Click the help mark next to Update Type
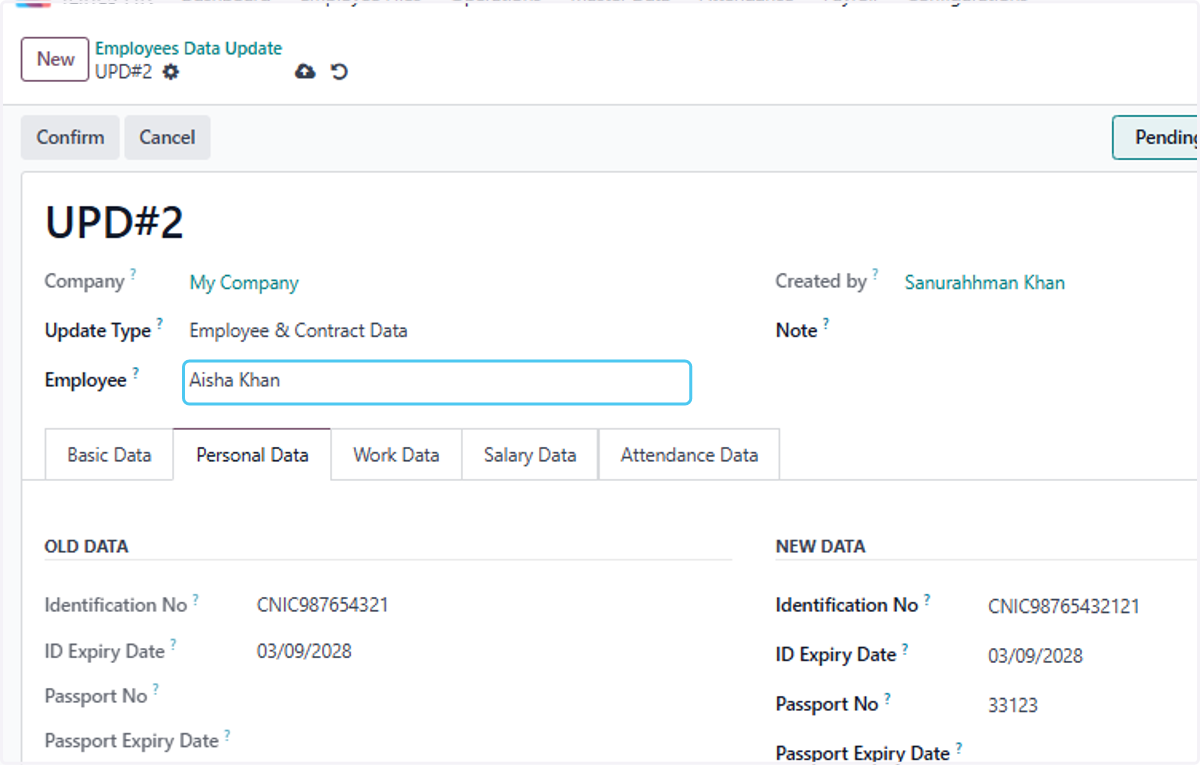 click(x=160, y=323)
